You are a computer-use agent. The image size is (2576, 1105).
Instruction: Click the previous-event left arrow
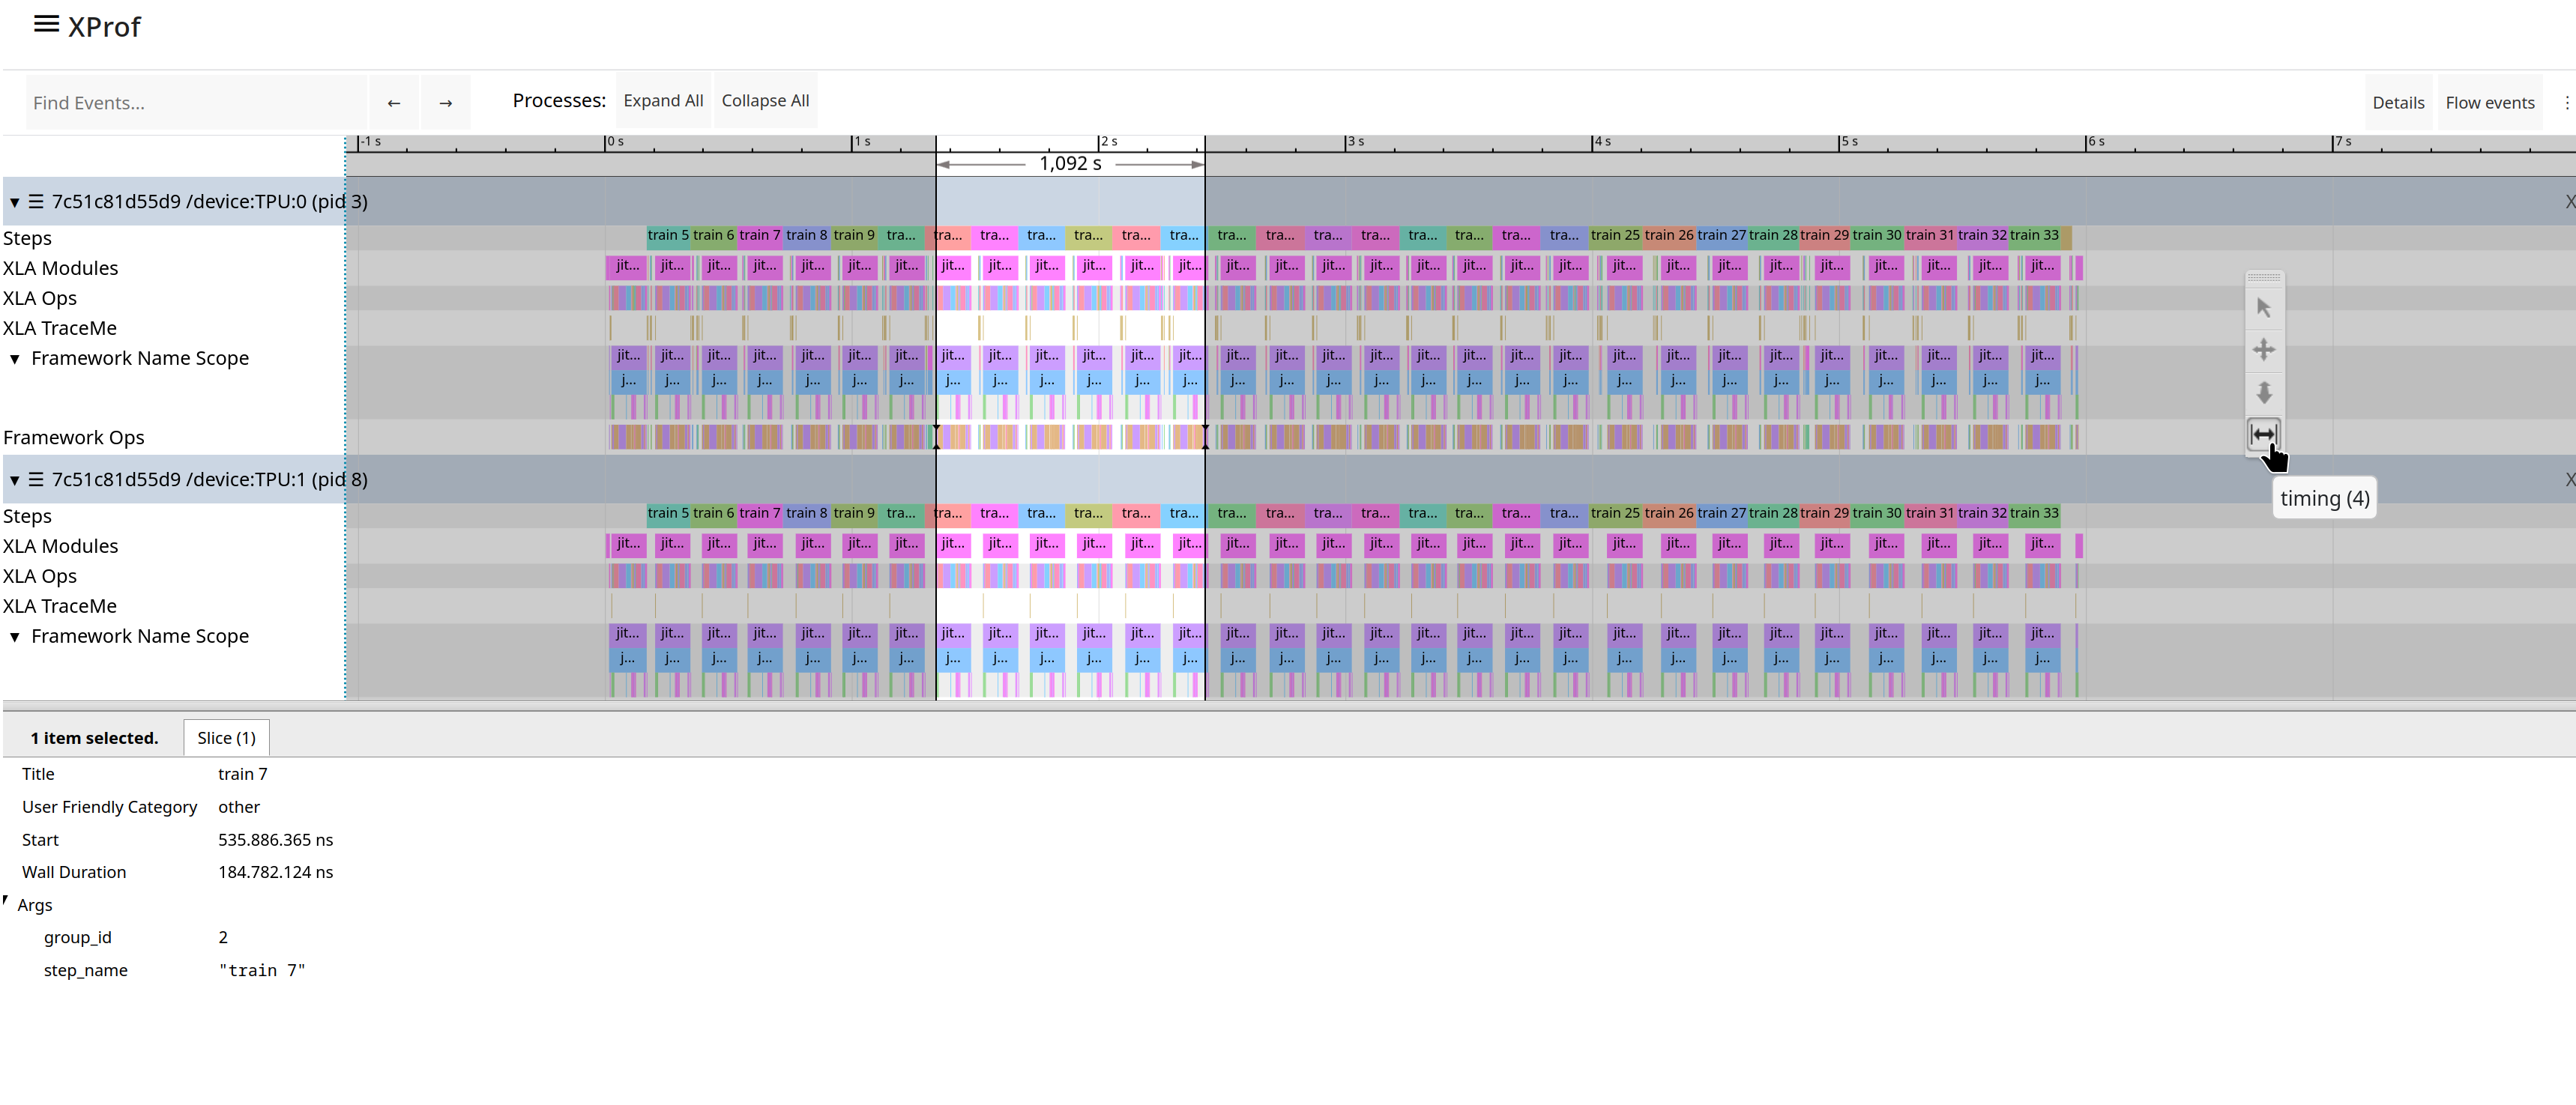tap(394, 102)
